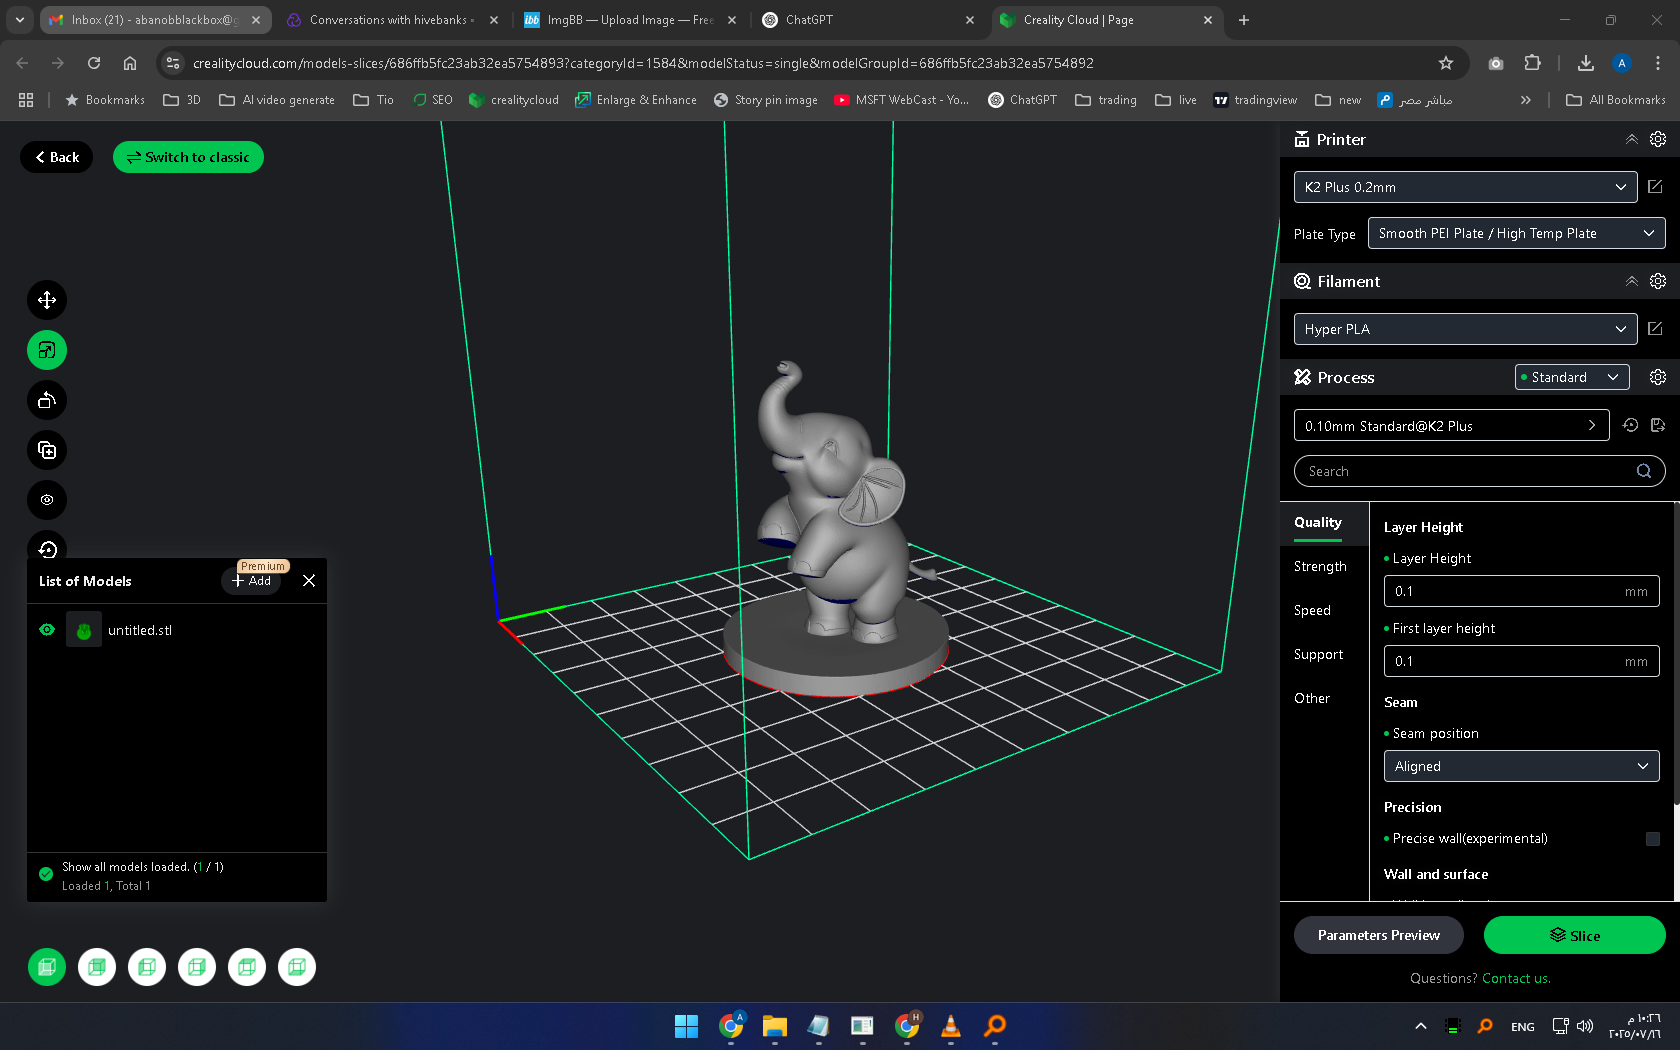Click the Reset model tool icon

click(x=47, y=548)
